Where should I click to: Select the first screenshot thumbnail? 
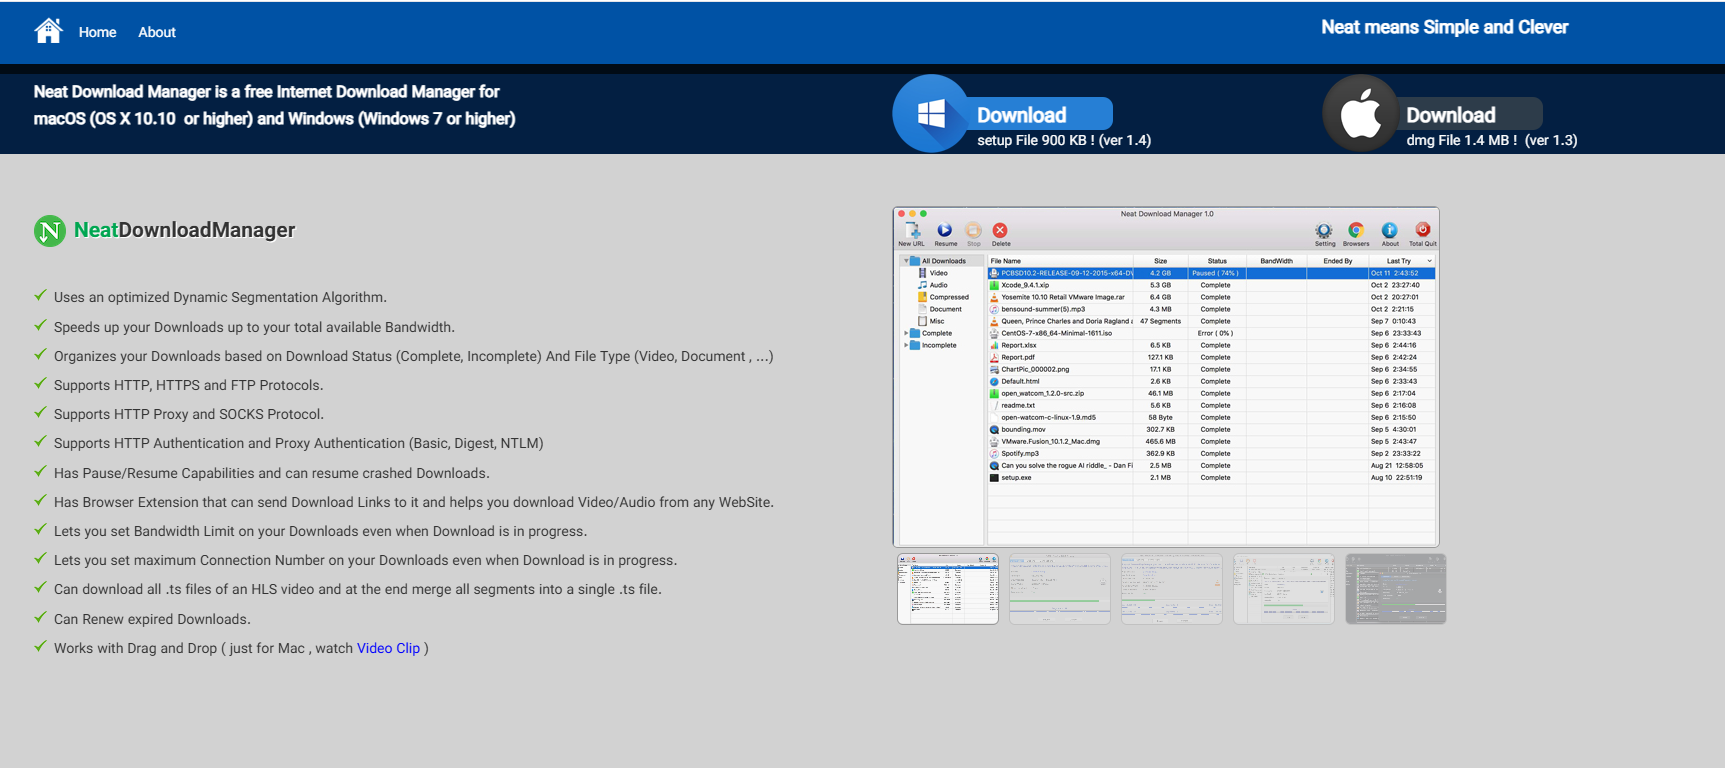point(948,589)
